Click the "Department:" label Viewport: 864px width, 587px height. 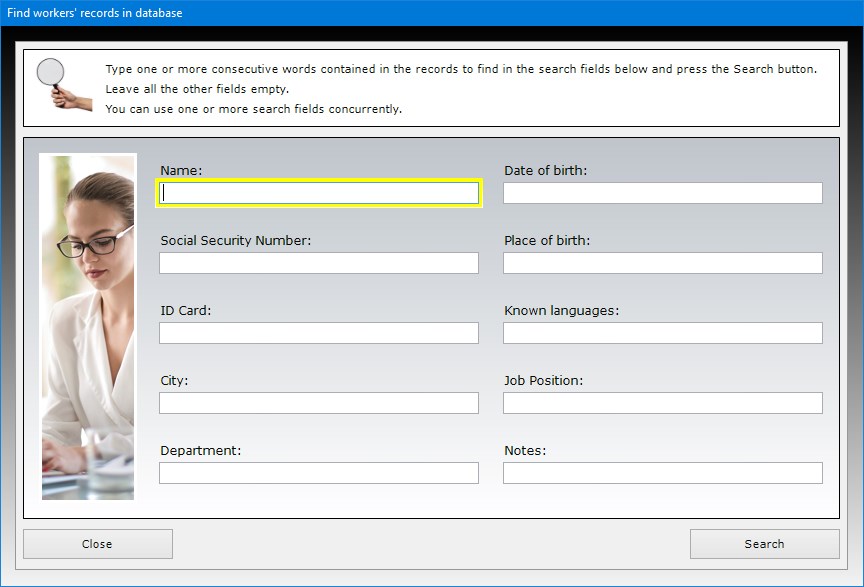(200, 451)
